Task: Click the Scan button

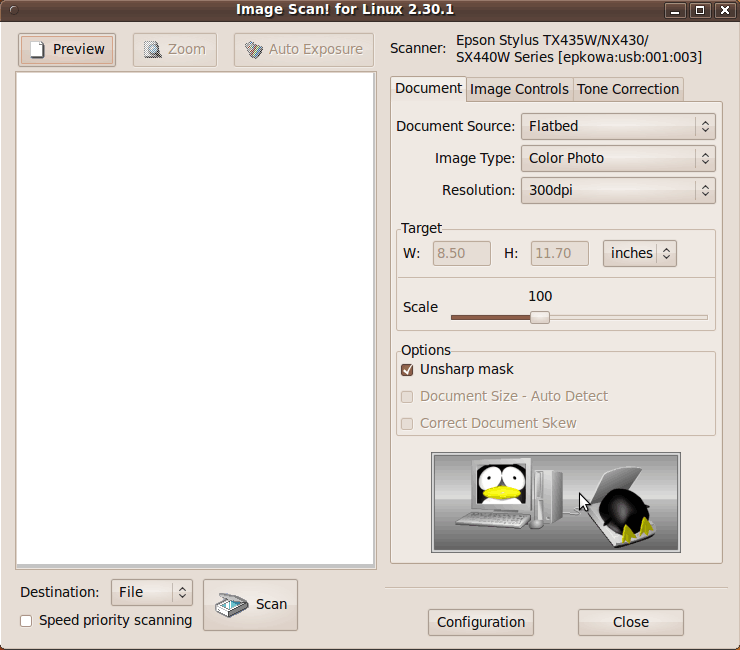Action: 250,605
